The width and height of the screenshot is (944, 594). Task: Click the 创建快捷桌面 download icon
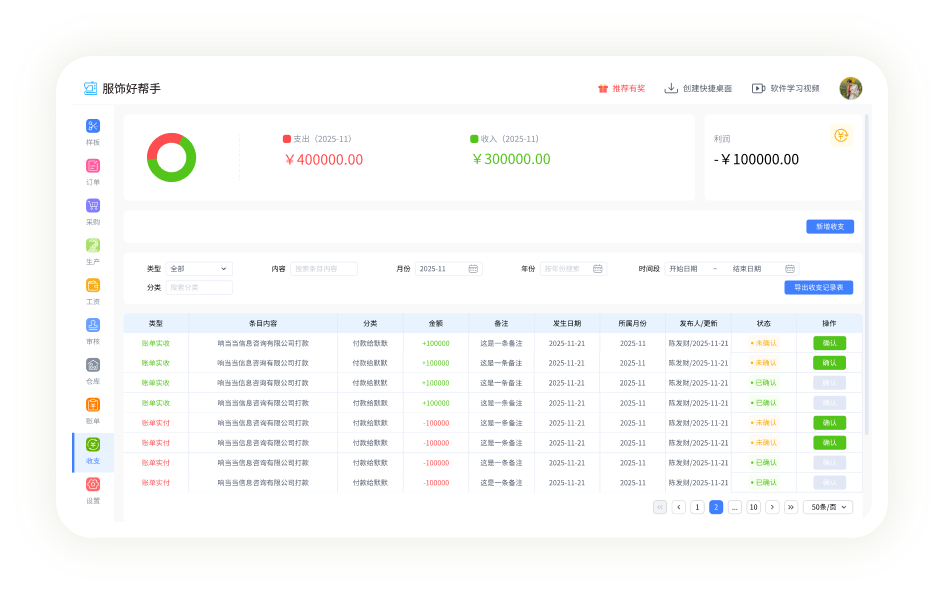pos(671,88)
